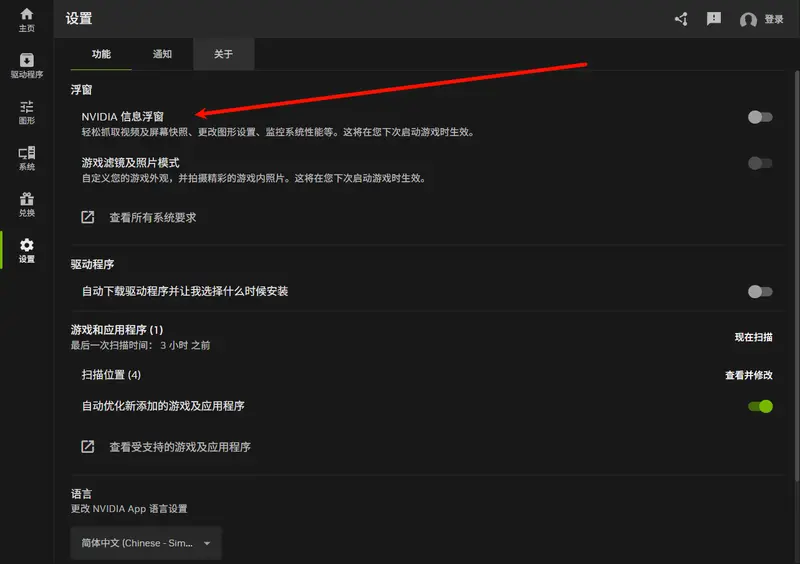Click the 游戏和应用程序 (1) heading
The height and width of the screenshot is (564, 800).
click(117, 330)
